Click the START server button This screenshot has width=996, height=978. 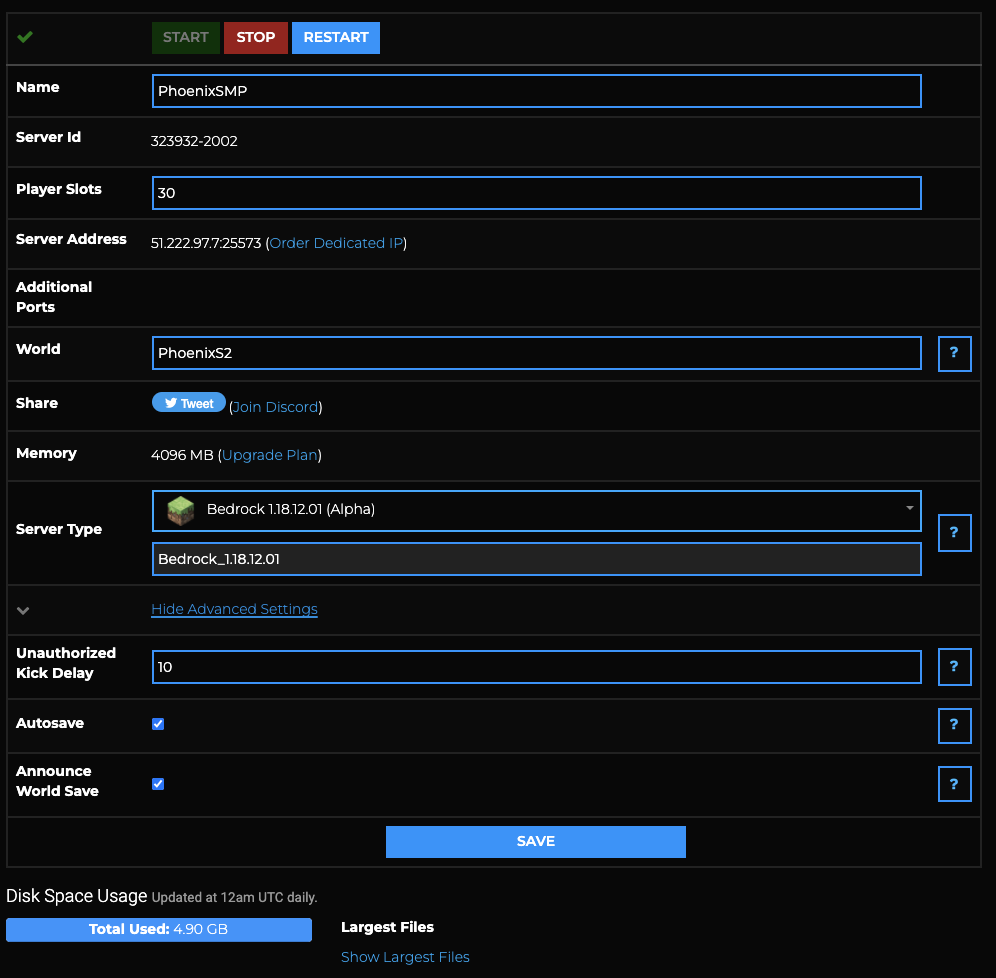tap(185, 37)
